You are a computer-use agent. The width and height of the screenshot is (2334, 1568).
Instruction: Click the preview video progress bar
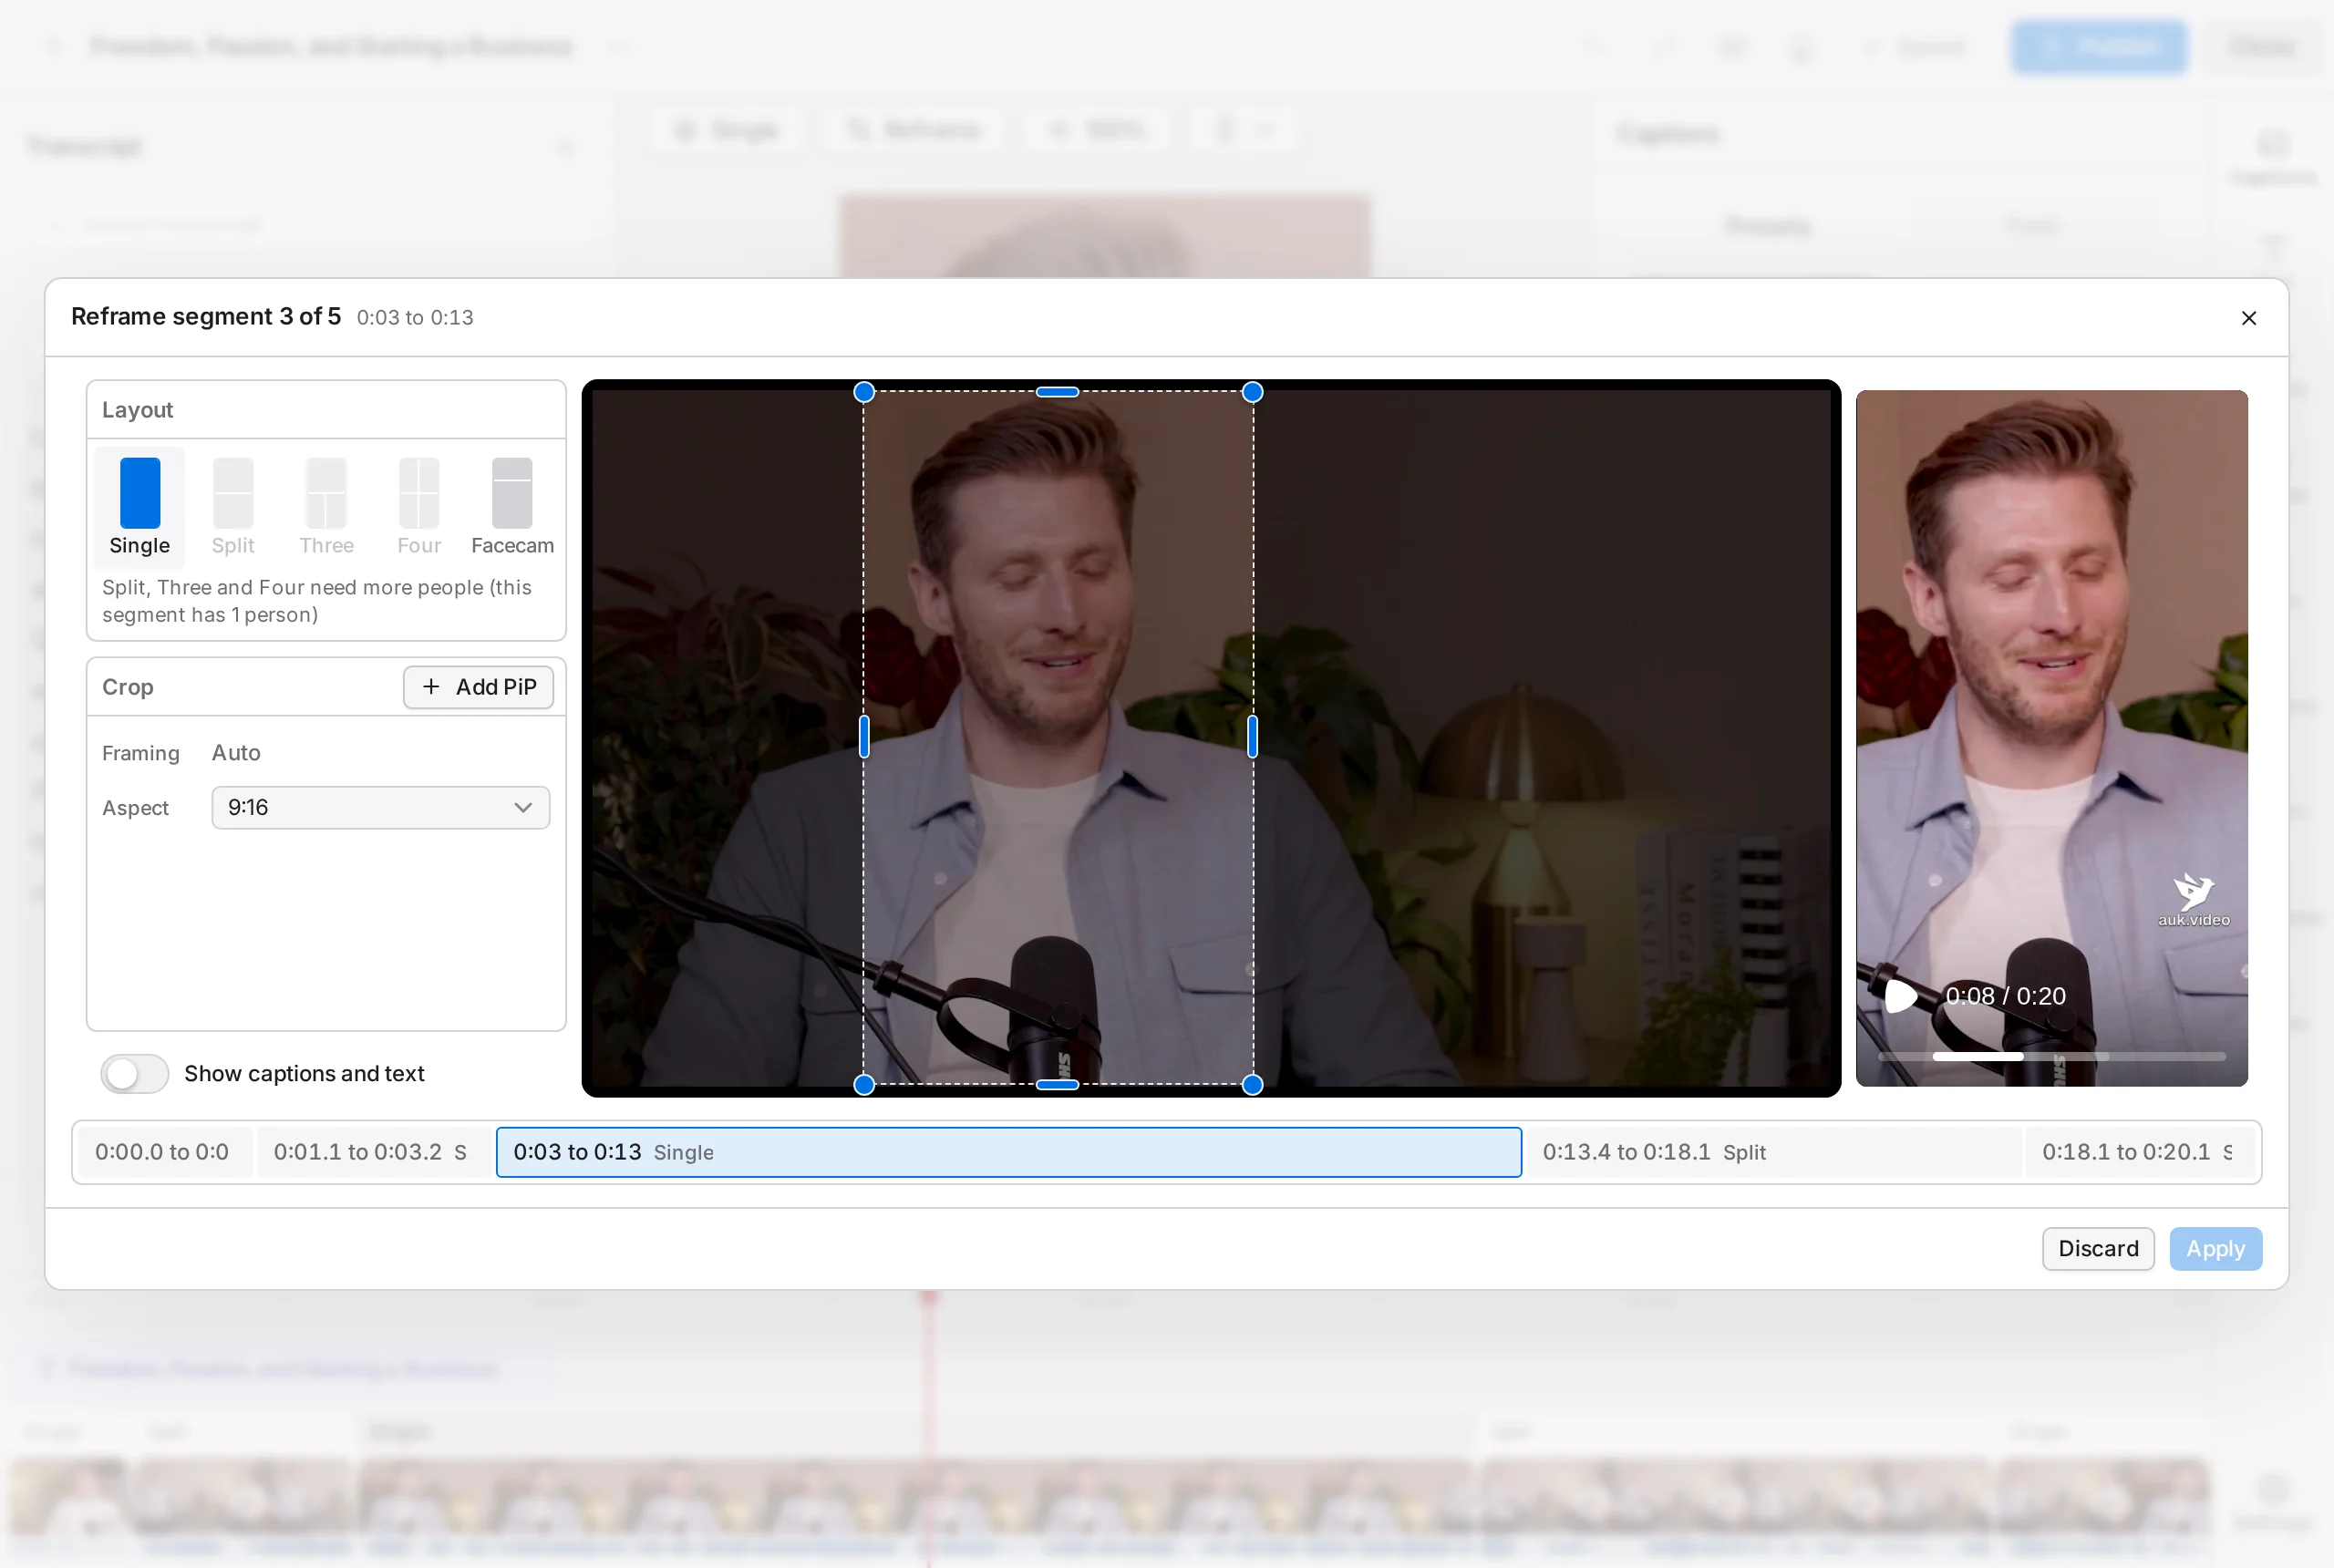click(2051, 1056)
